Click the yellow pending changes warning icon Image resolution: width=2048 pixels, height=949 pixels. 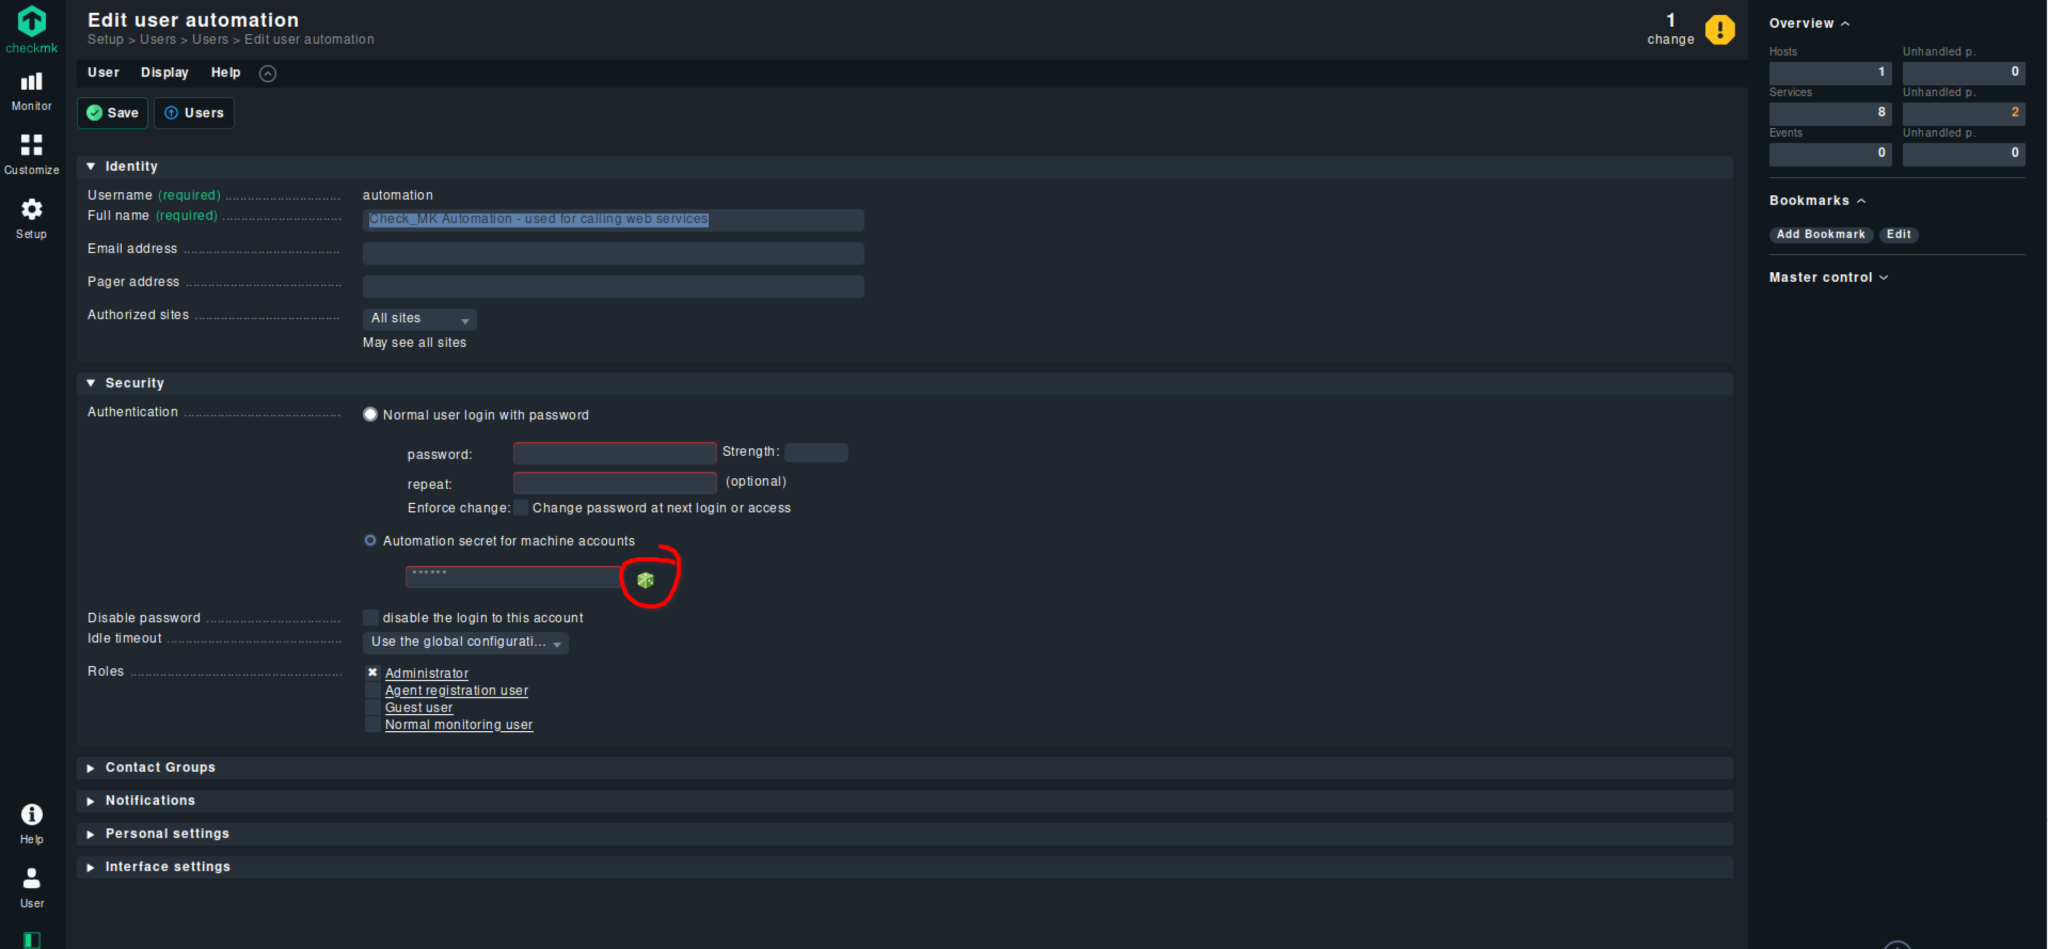click(1719, 30)
